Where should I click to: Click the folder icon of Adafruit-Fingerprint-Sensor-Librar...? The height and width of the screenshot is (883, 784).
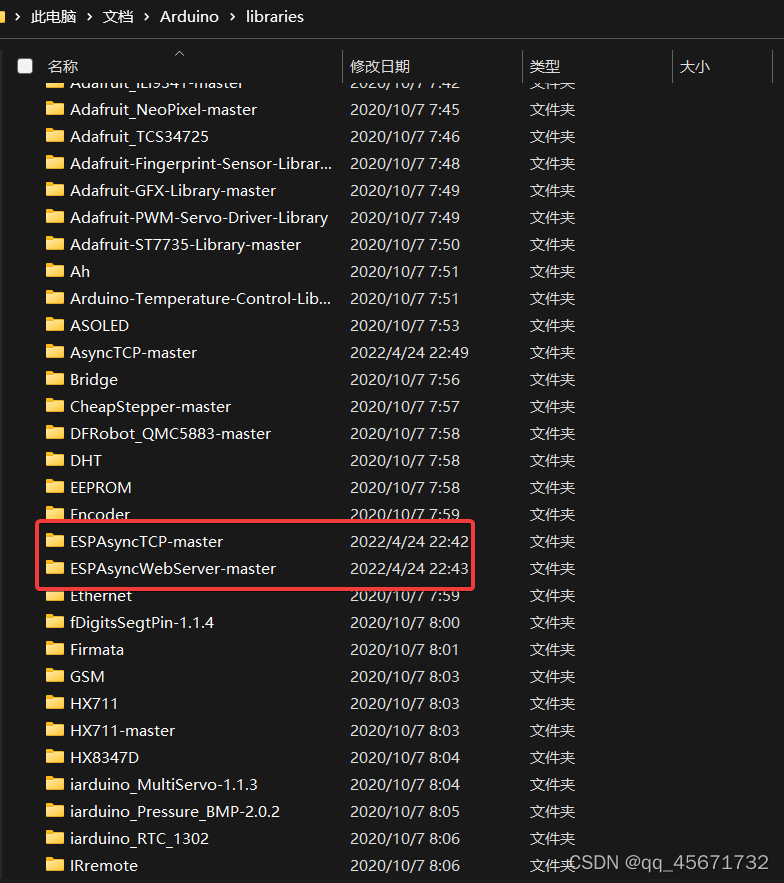click(x=55, y=163)
